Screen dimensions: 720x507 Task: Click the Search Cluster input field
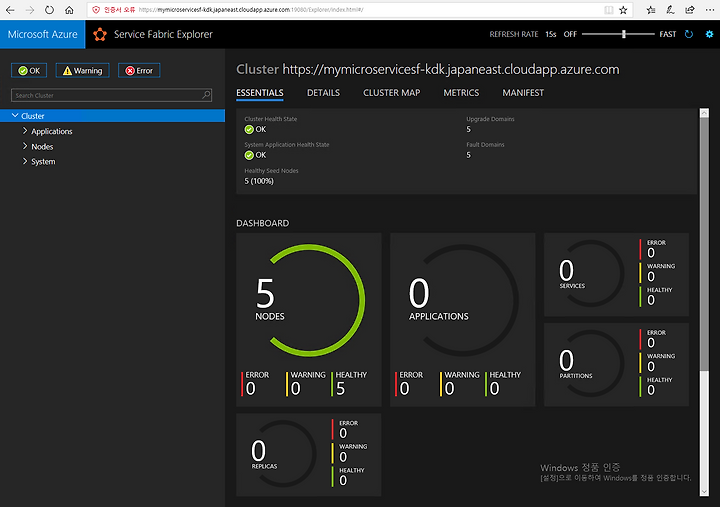tap(112, 95)
